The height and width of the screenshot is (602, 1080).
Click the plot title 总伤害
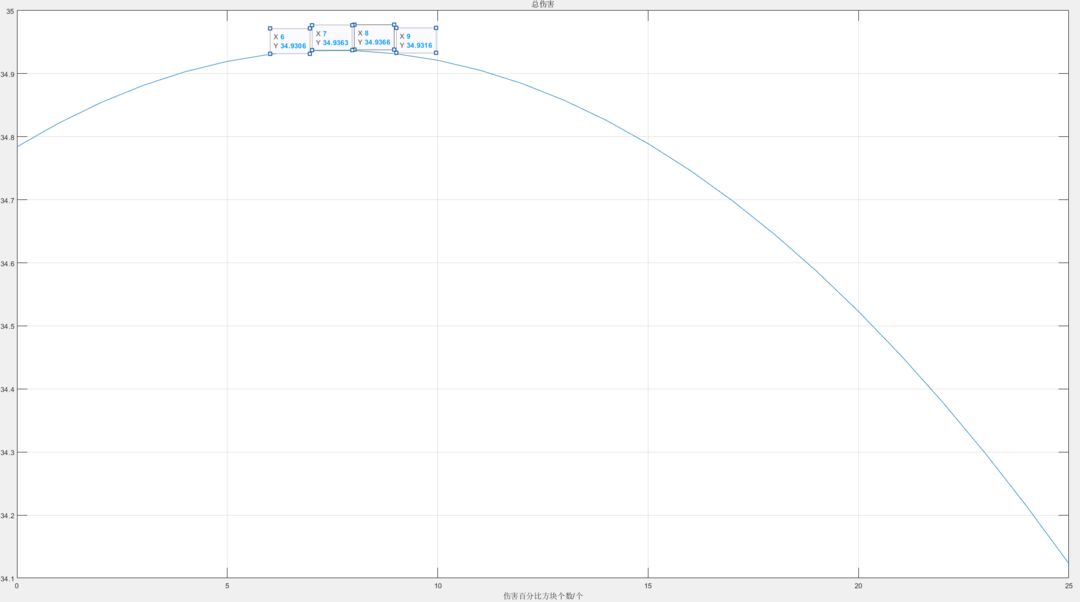(x=543, y=4)
